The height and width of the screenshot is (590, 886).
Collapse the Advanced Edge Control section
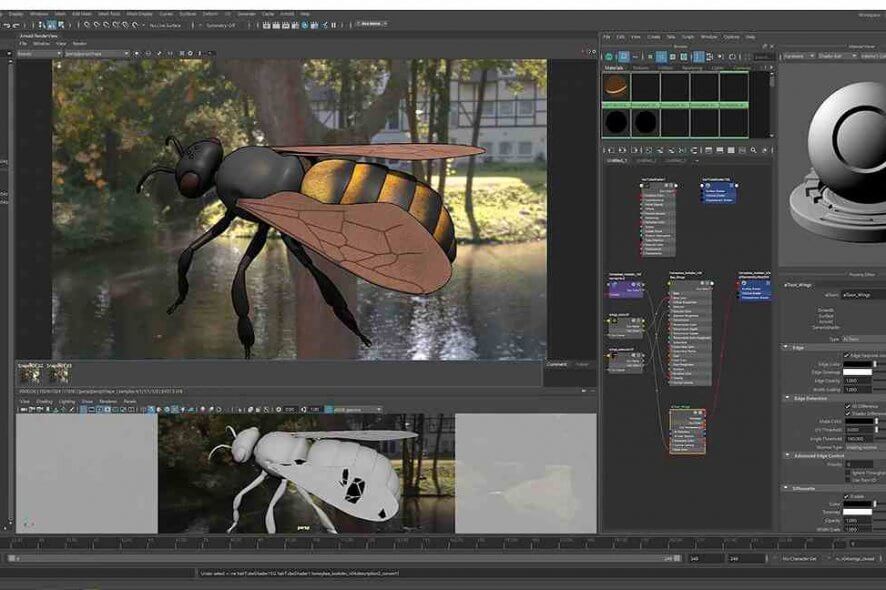pos(786,455)
